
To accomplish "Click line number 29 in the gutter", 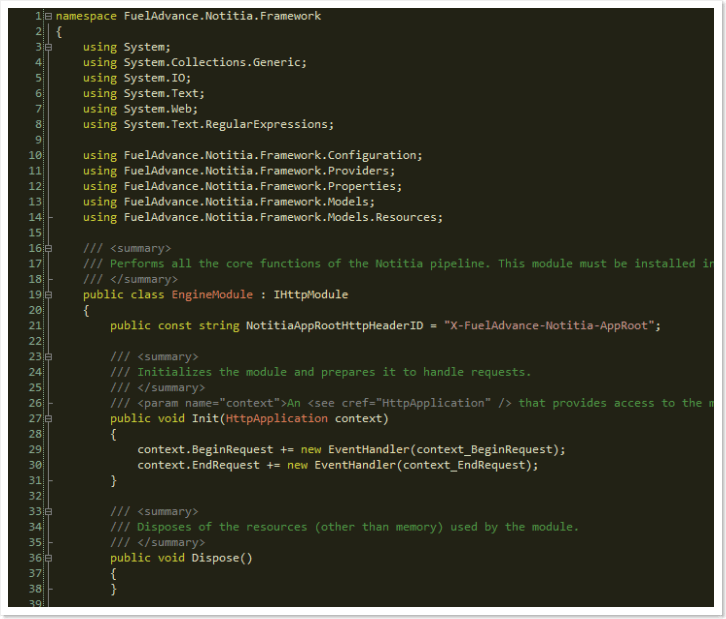I will pyautogui.click(x=35, y=449).
